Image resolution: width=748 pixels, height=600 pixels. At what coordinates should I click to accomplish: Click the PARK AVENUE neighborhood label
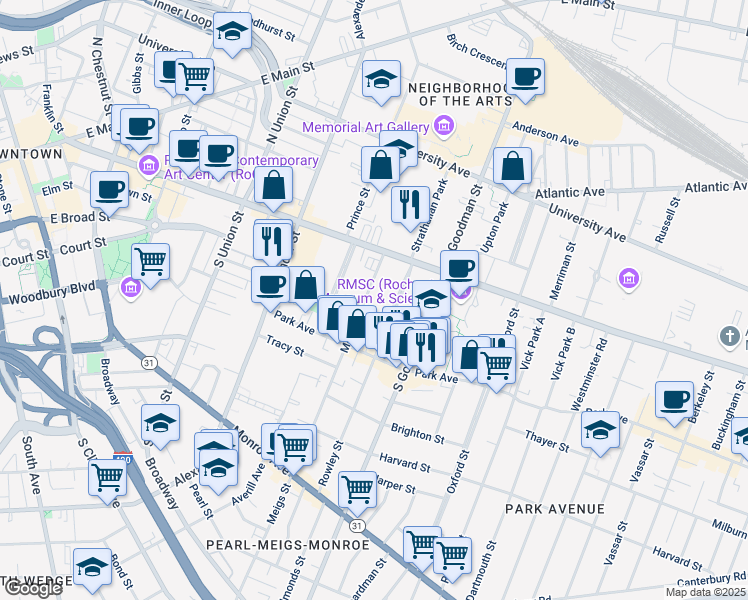(x=555, y=509)
